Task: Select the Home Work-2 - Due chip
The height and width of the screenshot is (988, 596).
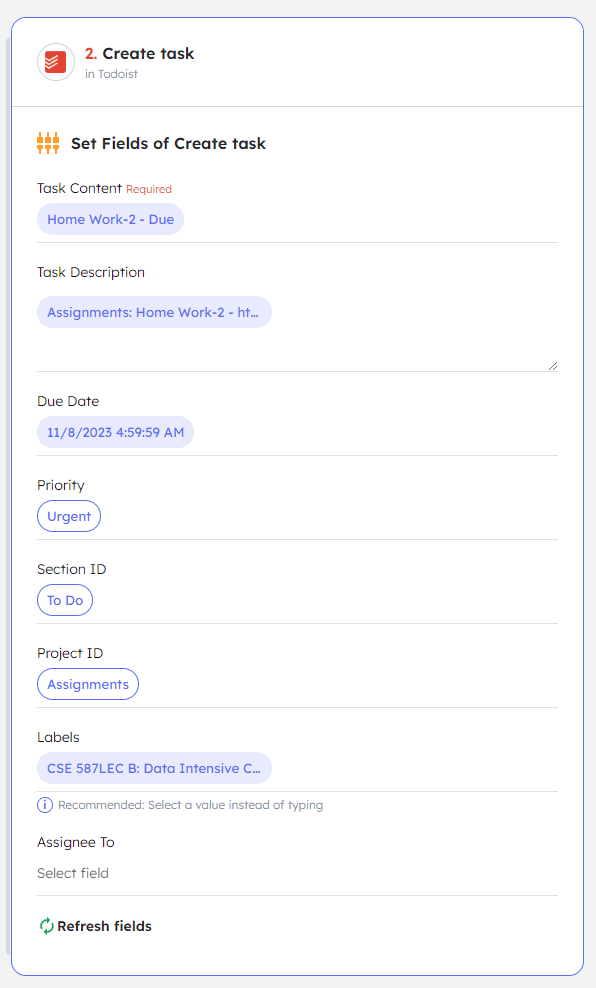Action: (110, 219)
